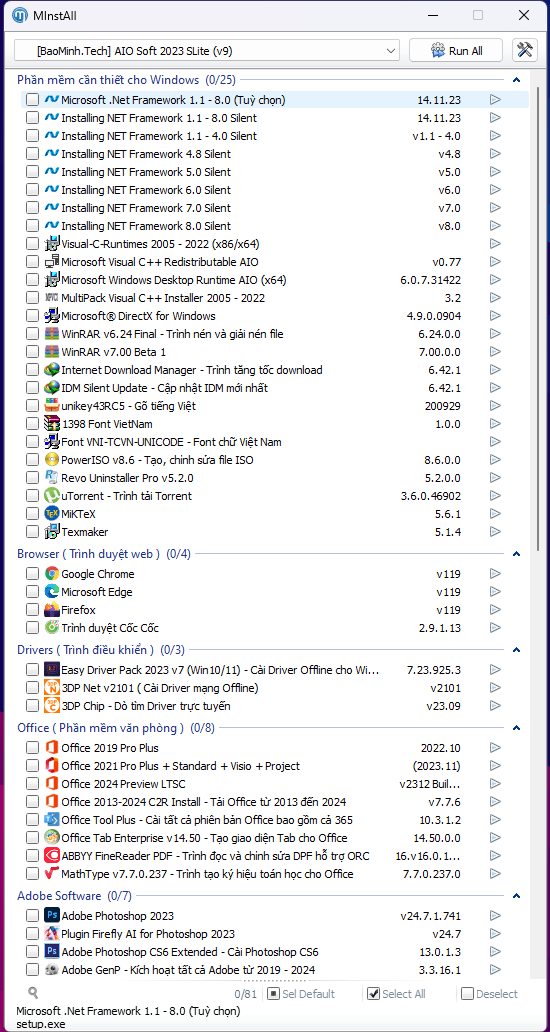Click the Run All button

coord(457,51)
